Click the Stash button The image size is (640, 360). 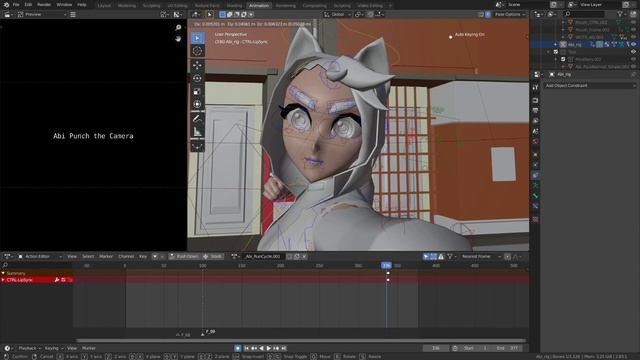(213, 256)
